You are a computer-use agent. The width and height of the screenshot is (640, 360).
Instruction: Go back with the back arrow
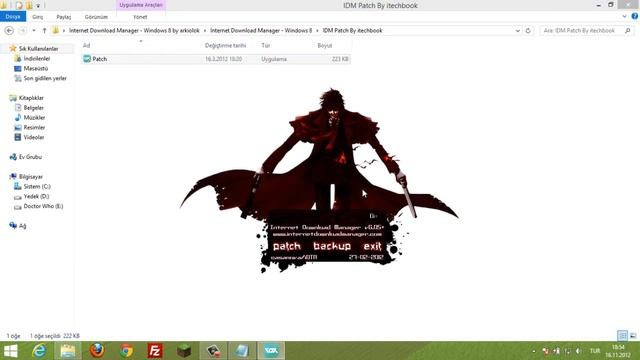click(9, 31)
